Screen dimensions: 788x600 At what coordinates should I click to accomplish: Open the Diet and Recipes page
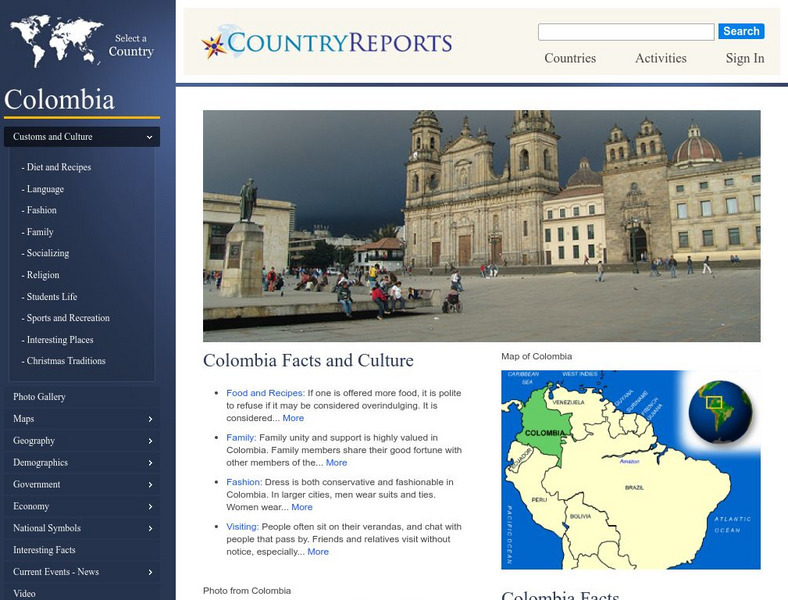coord(59,167)
